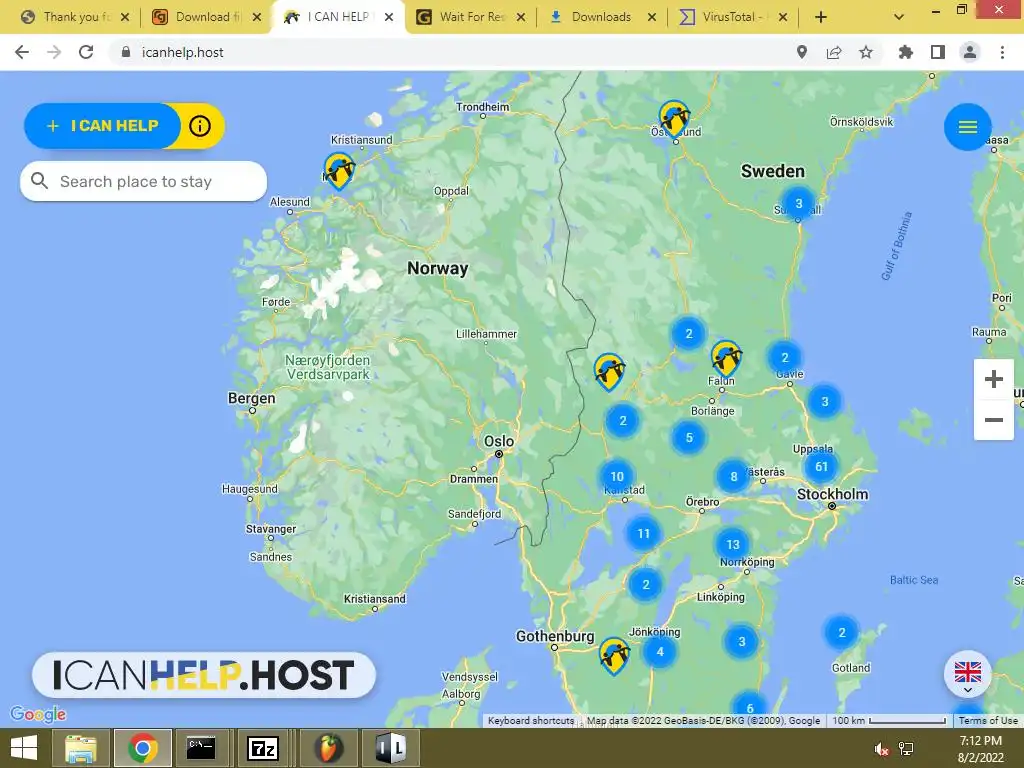1024x768 pixels.
Task: Go back to previous page
Action: click(x=22, y=52)
